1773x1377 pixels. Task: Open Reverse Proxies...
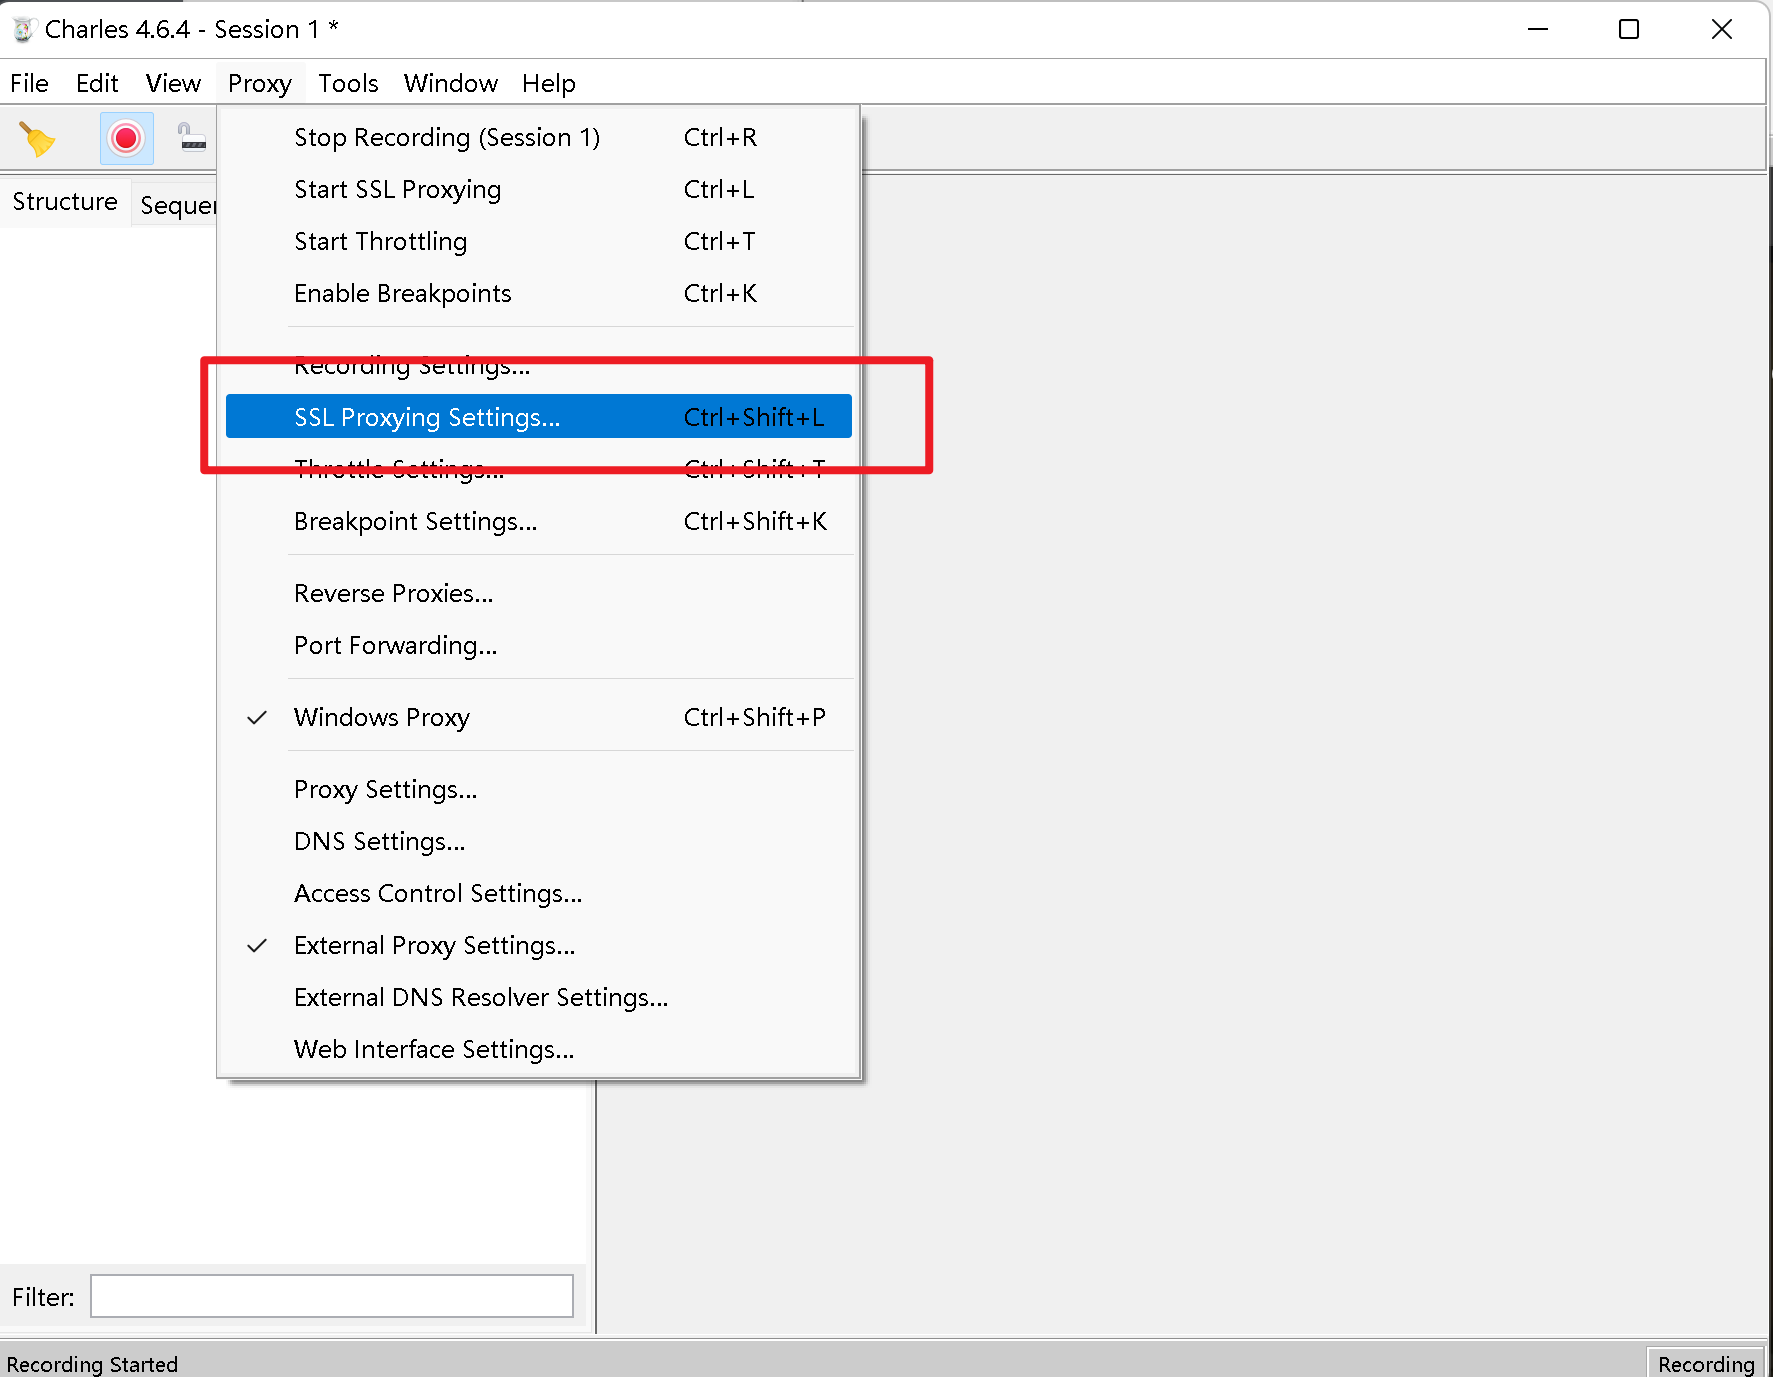tap(539, 593)
